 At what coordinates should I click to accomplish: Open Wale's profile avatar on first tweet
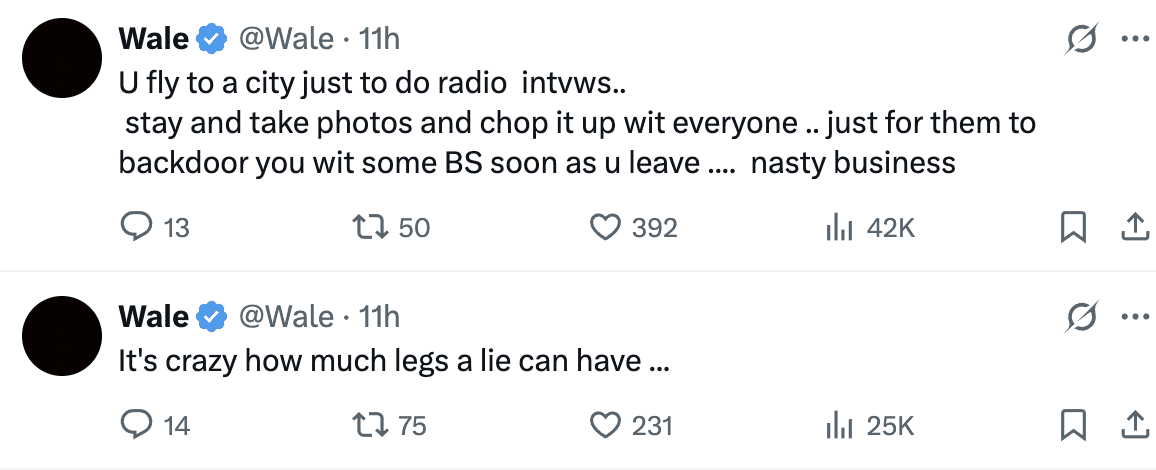[62, 58]
